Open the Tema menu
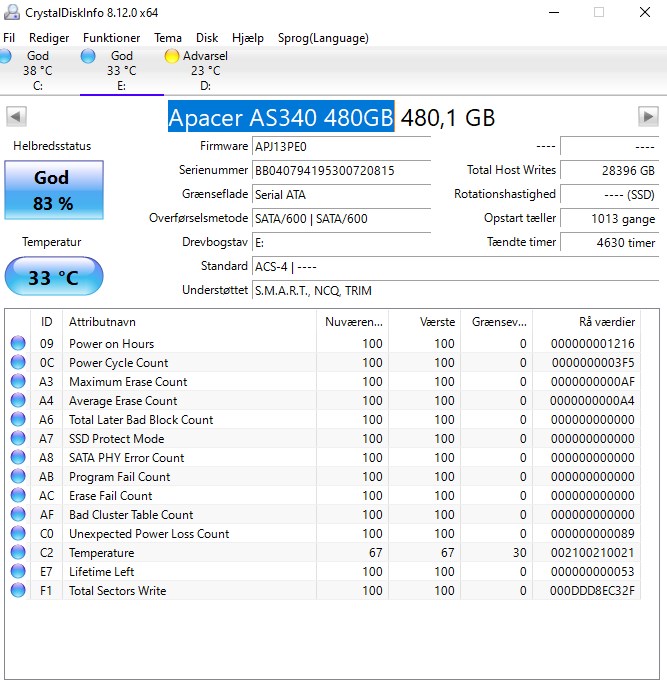The image size is (667, 688). [x=168, y=38]
